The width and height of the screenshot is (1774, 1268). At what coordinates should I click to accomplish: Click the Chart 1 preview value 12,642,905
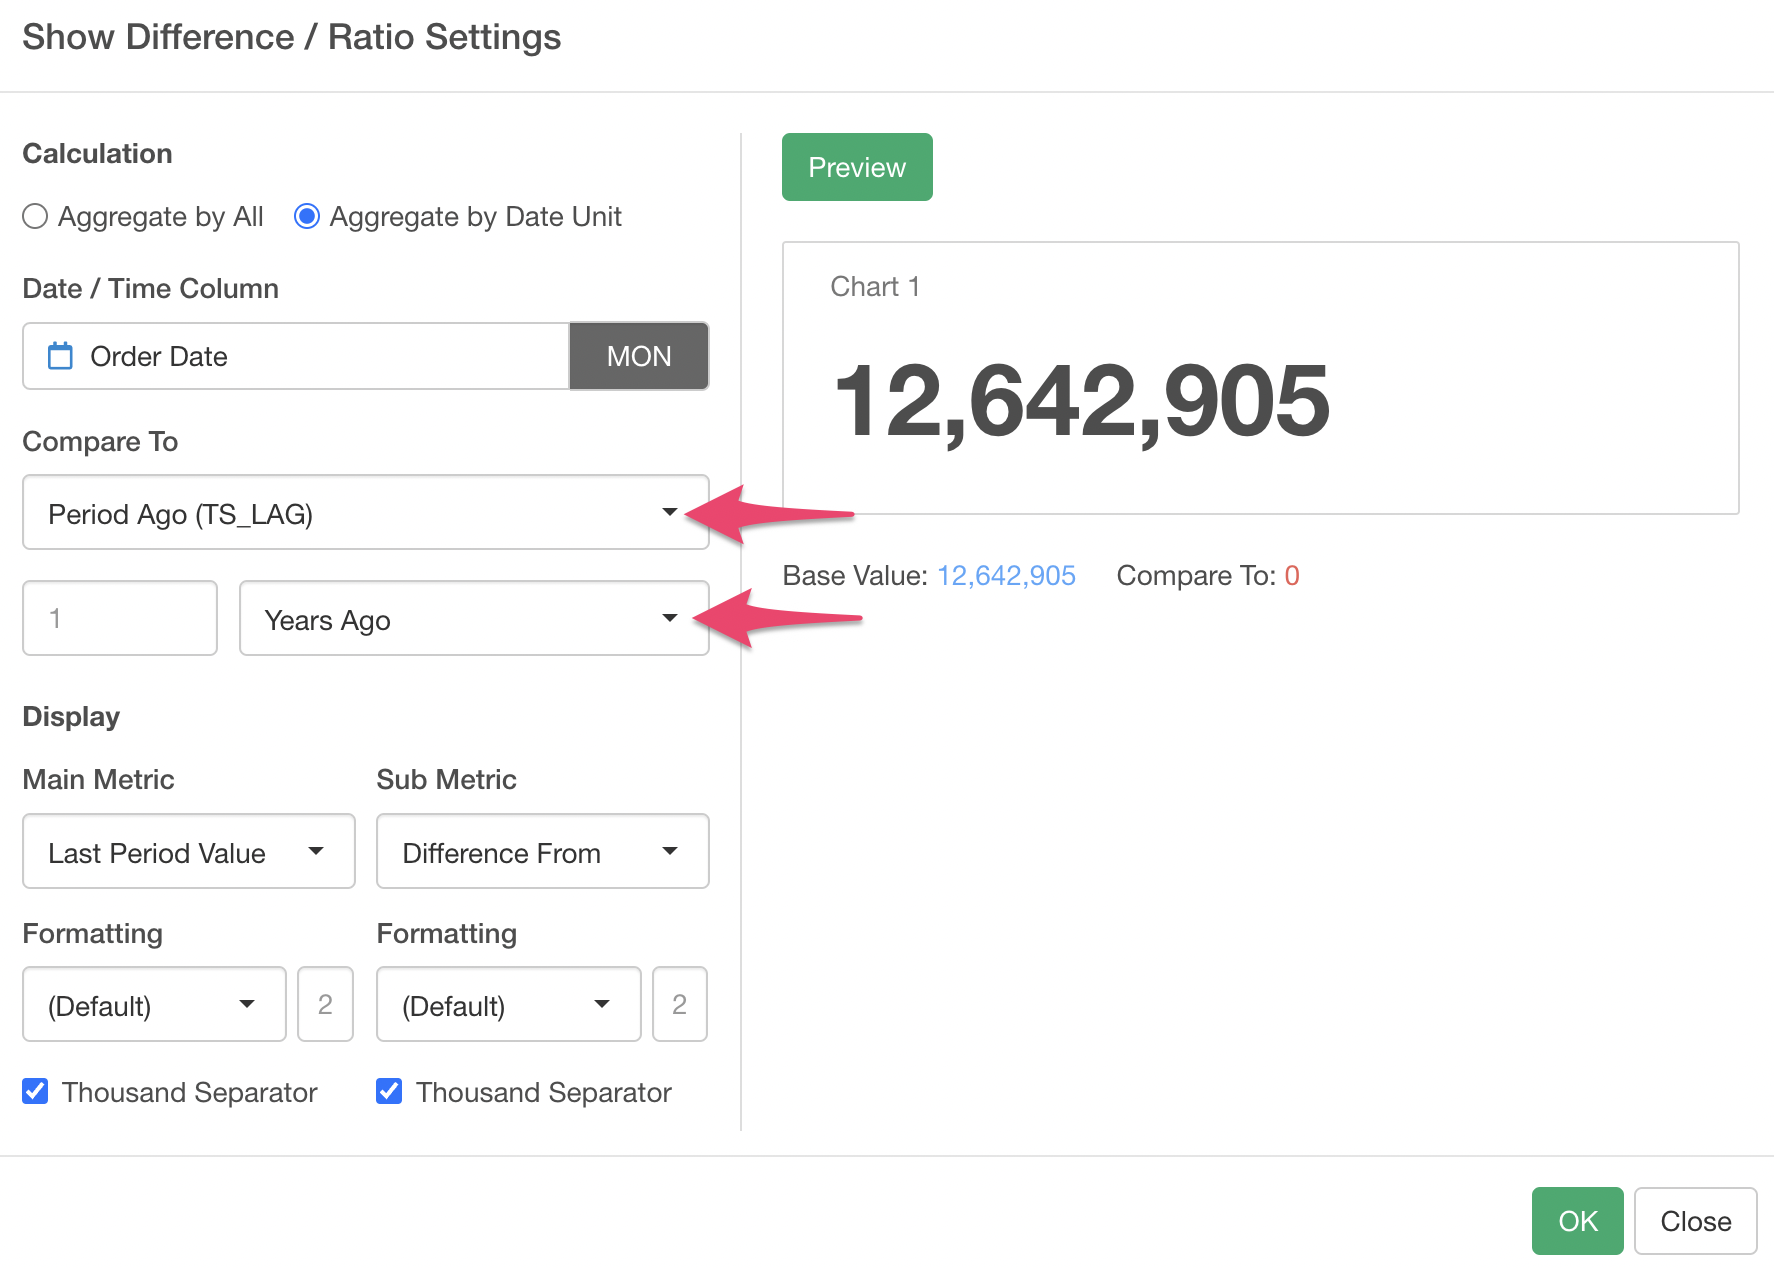pyautogui.click(x=1081, y=401)
